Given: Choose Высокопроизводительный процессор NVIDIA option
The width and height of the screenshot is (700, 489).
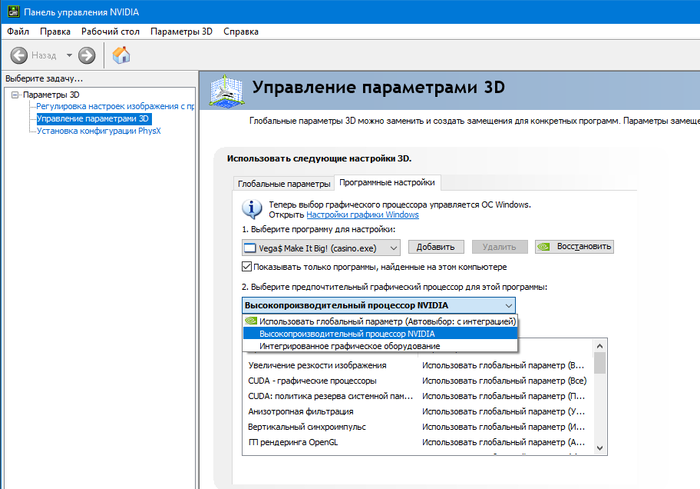Looking at the screenshot, I should [380, 334].
